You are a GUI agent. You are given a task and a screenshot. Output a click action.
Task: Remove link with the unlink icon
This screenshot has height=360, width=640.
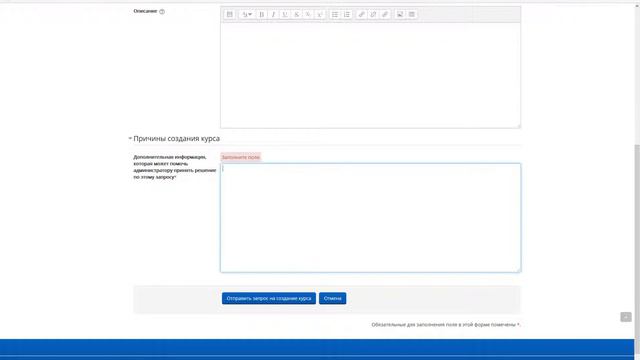point(373,14)
